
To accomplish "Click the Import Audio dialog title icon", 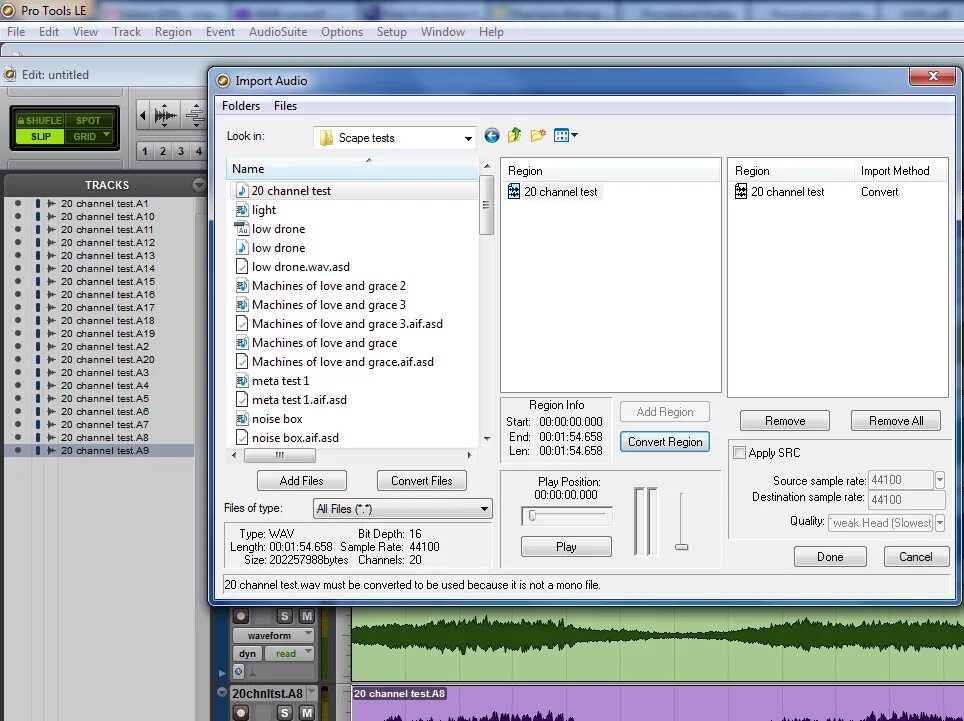I will pos(223,81).
